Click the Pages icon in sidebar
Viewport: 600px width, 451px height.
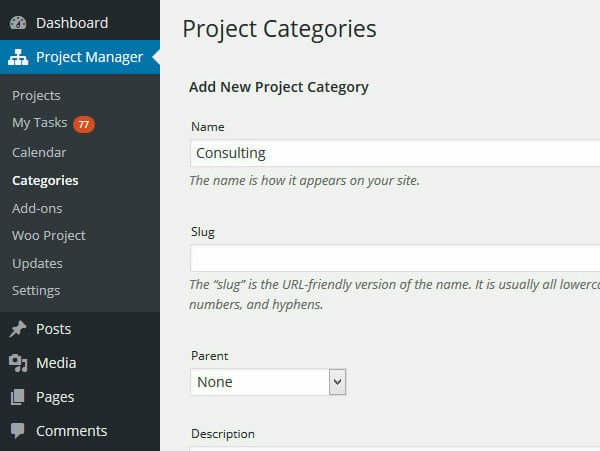[x=18, y=397]
